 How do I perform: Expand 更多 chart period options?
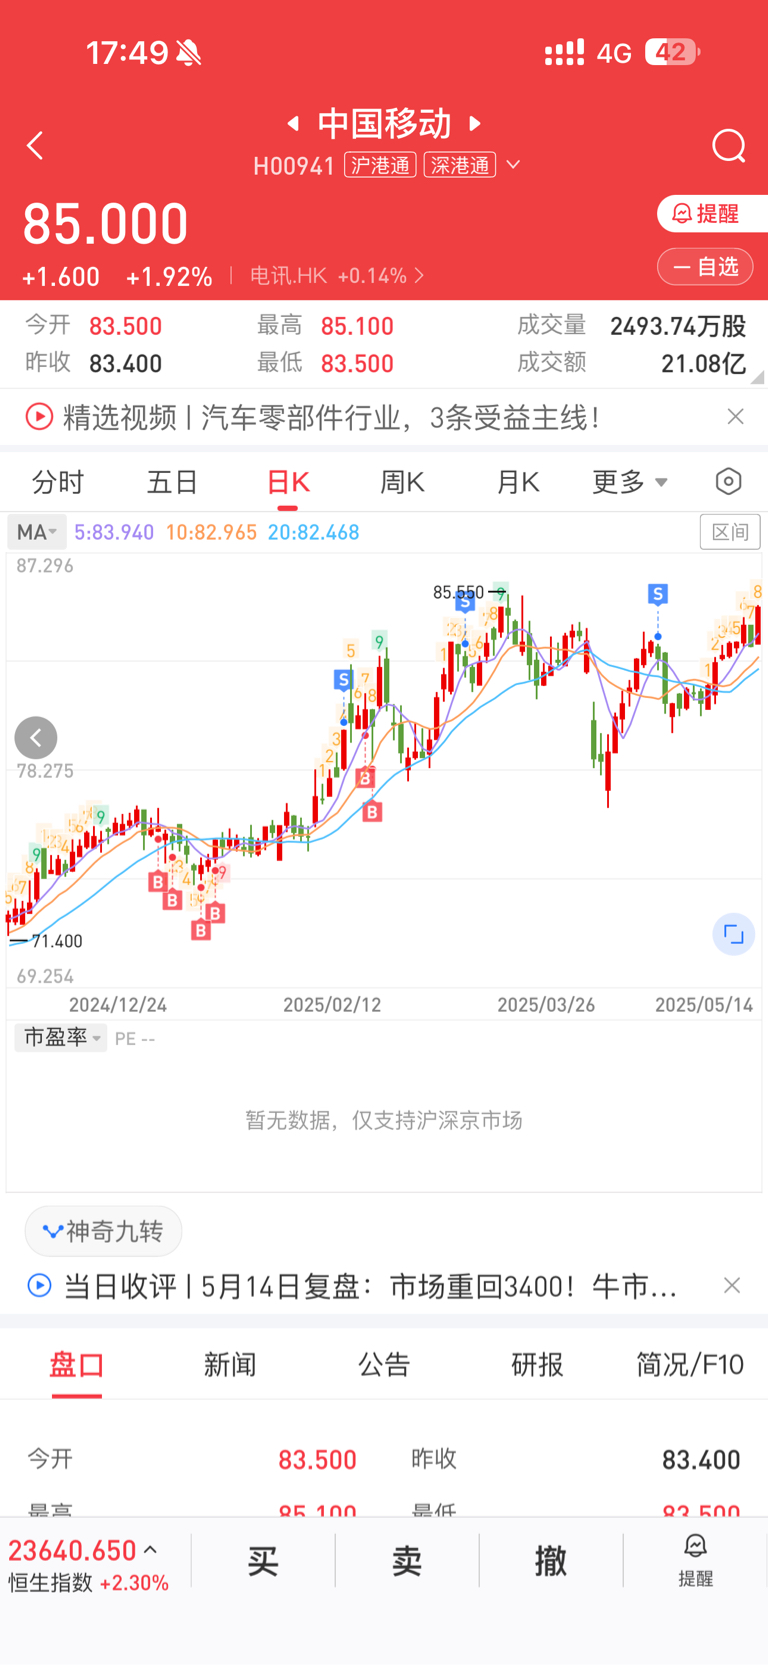(629, 482)
